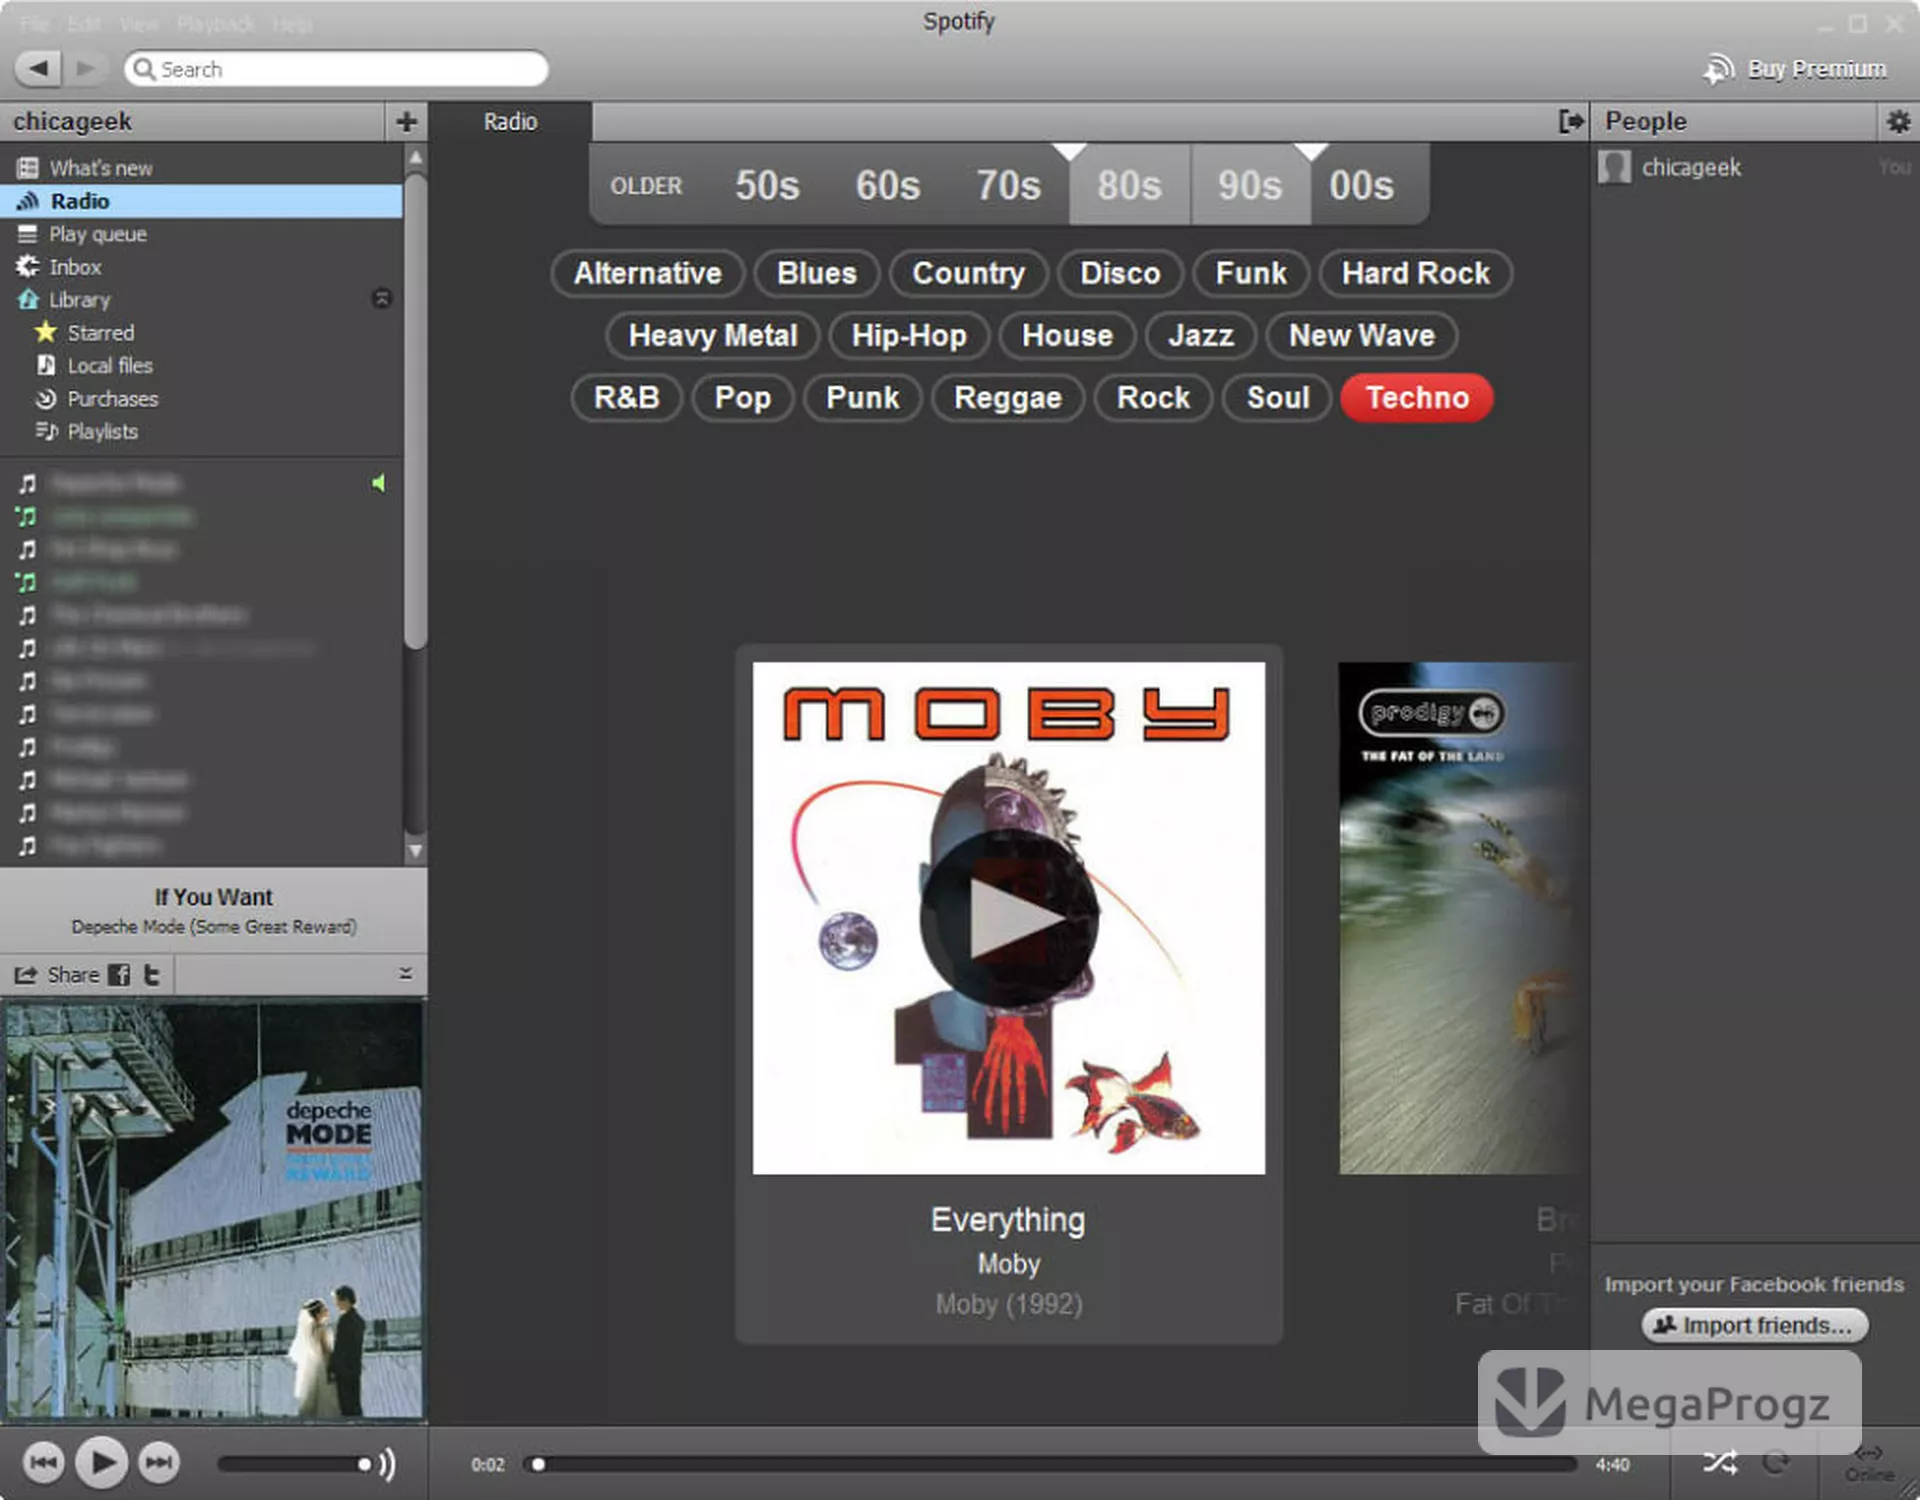Open the File menu

click(34, 23)
